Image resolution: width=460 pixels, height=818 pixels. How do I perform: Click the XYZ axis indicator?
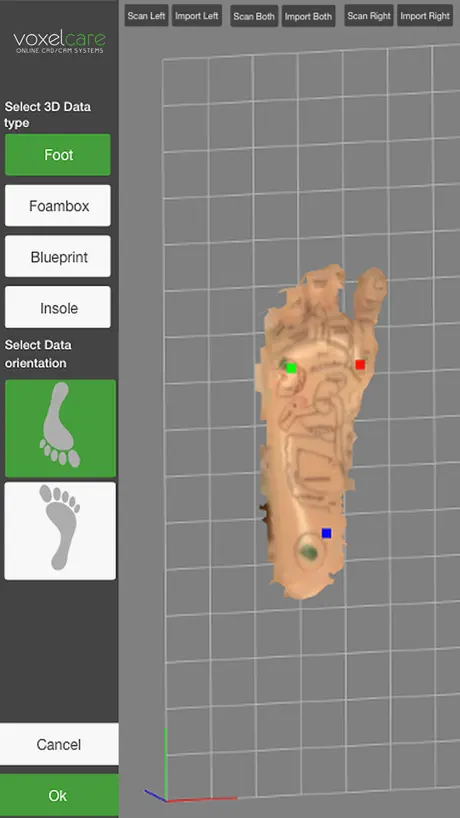[x=190, y=764]
